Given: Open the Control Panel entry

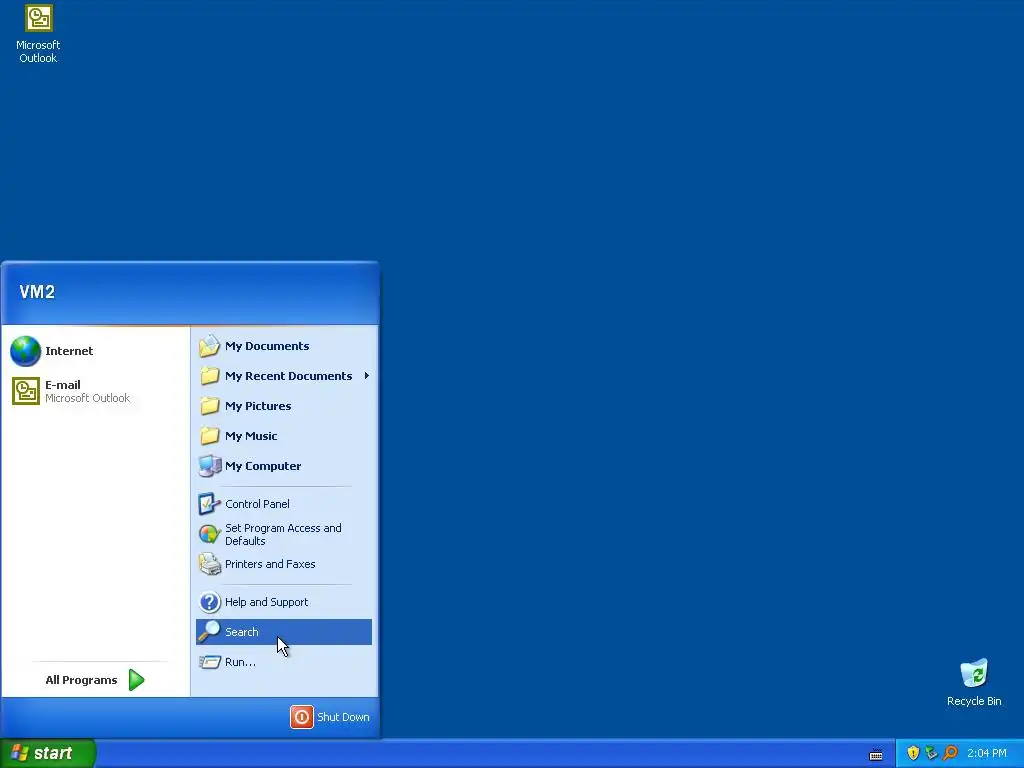Looking at the screenshot, I should (x=284, y=504).
